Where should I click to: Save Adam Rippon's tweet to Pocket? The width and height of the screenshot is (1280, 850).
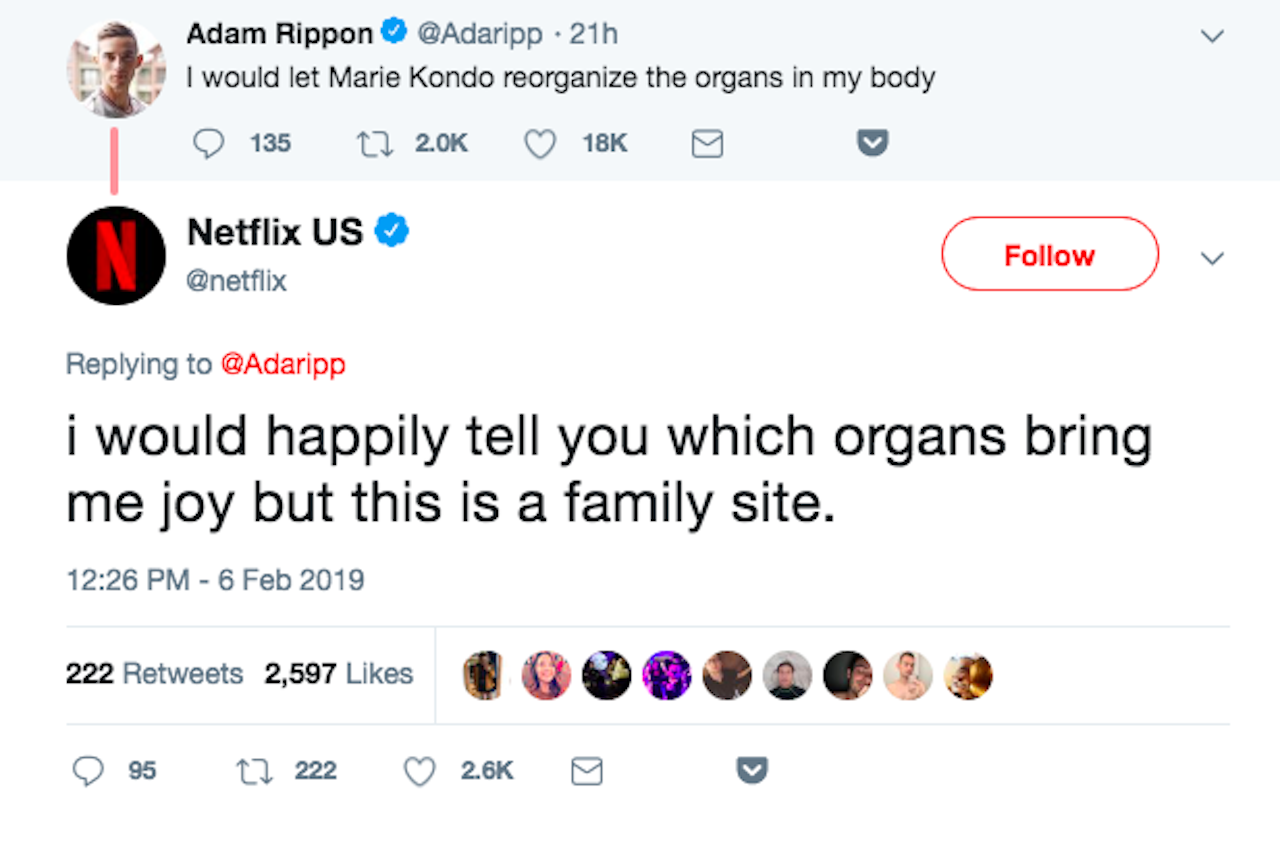point(873,144)
